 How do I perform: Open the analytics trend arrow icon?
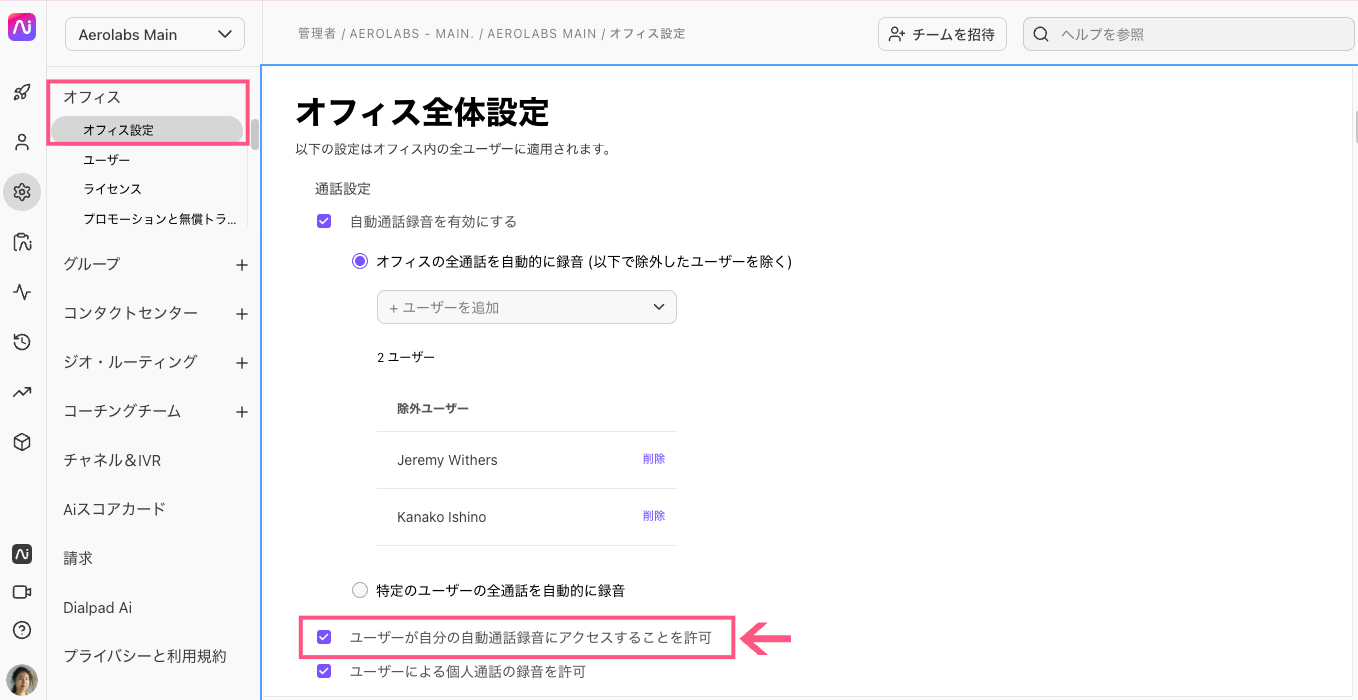tap(22, 392)
